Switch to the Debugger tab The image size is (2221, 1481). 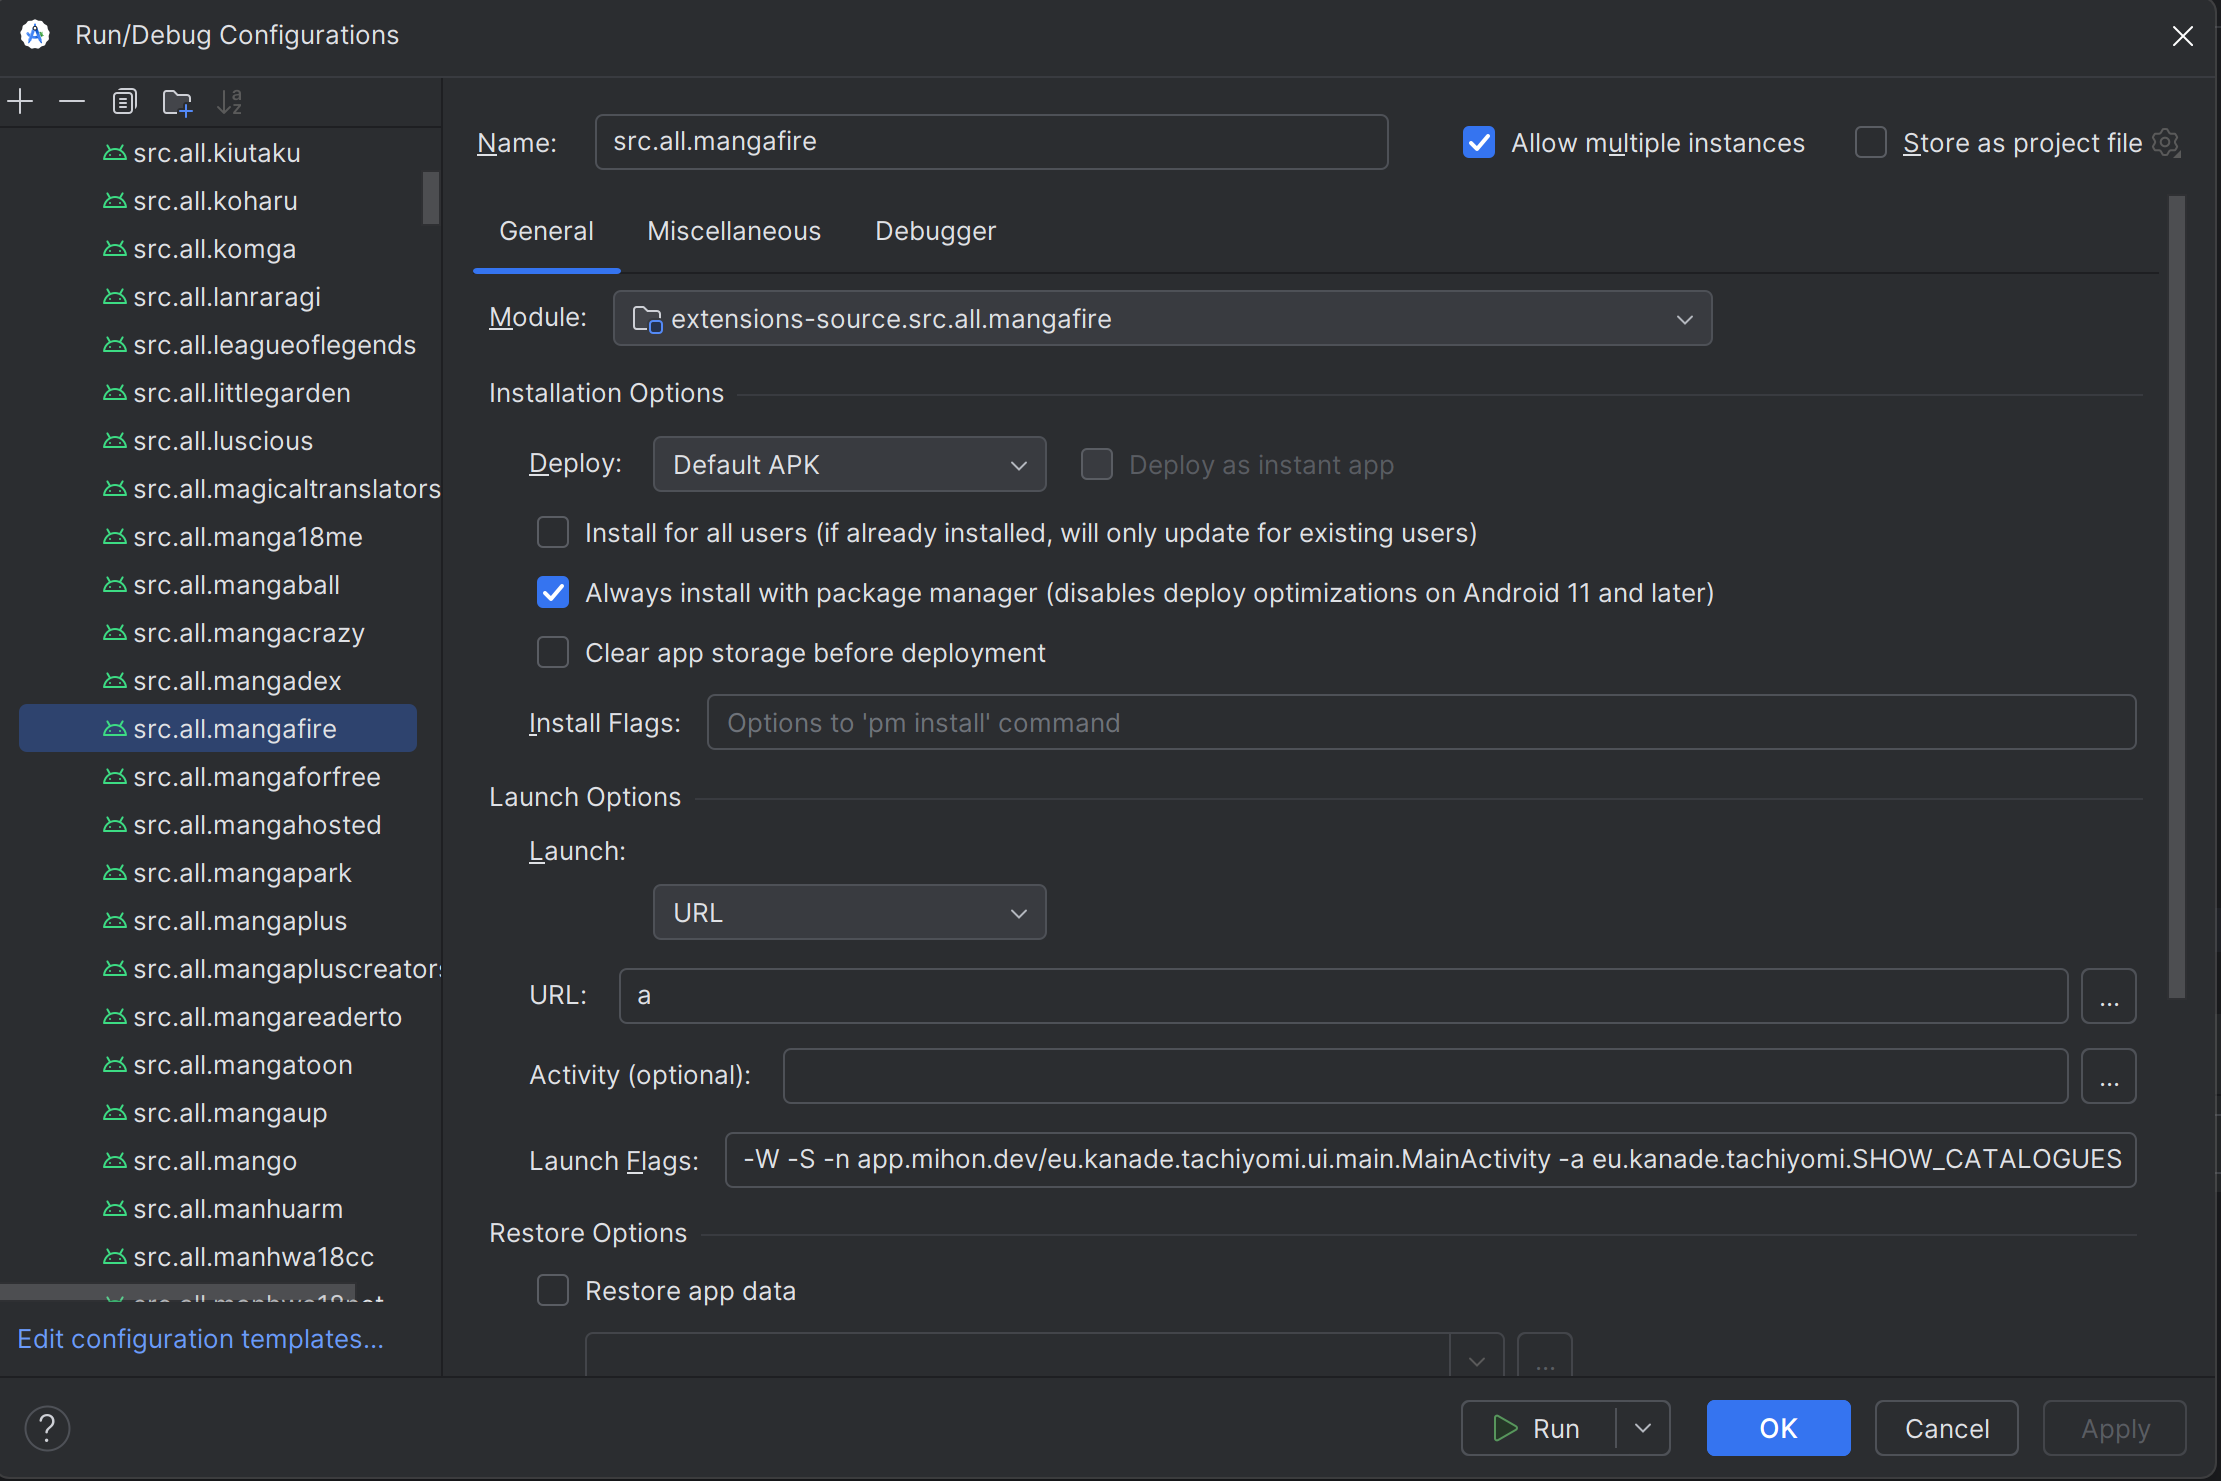[935, 231]
